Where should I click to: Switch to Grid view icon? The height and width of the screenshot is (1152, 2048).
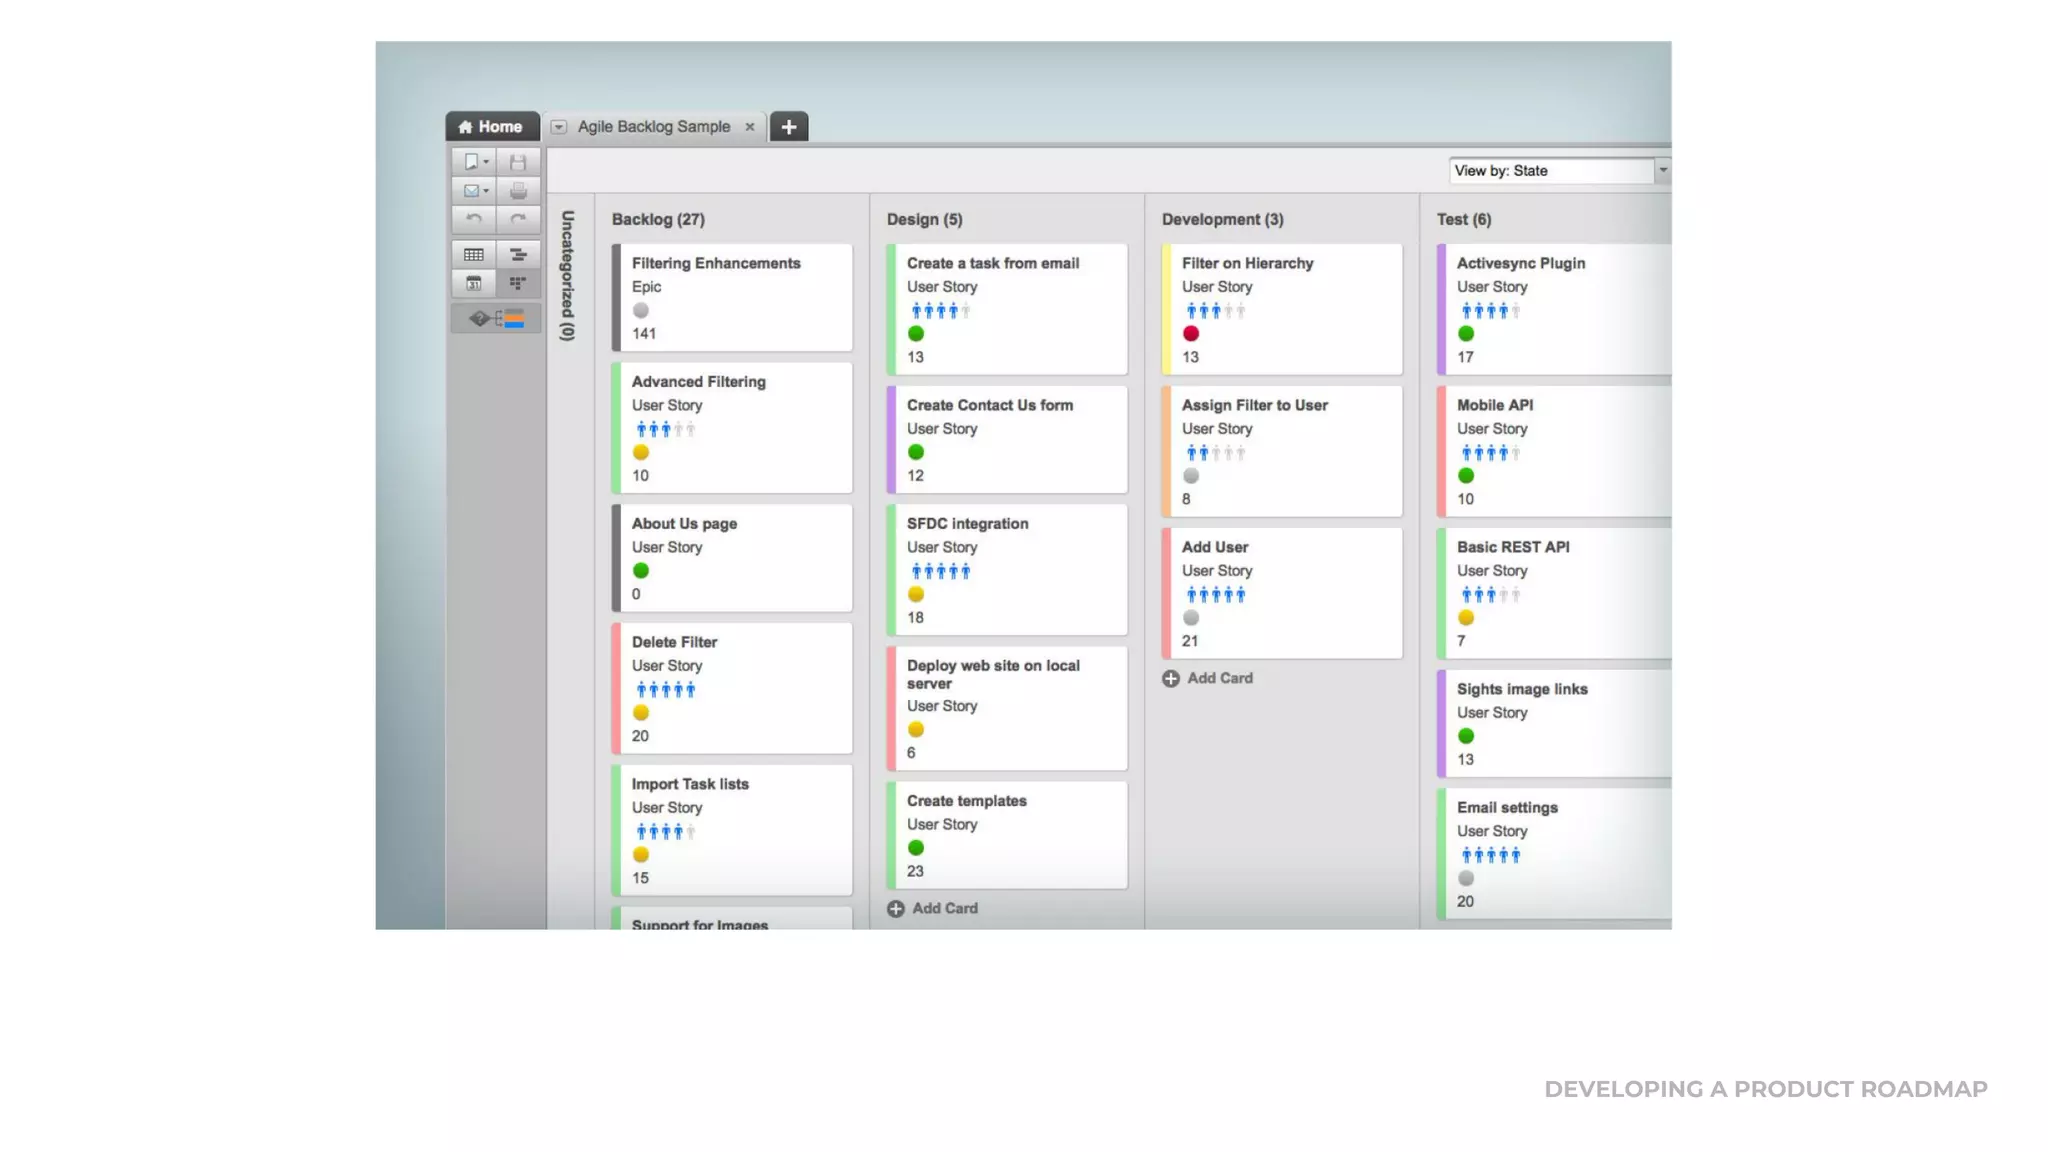[x=474, y=255]
